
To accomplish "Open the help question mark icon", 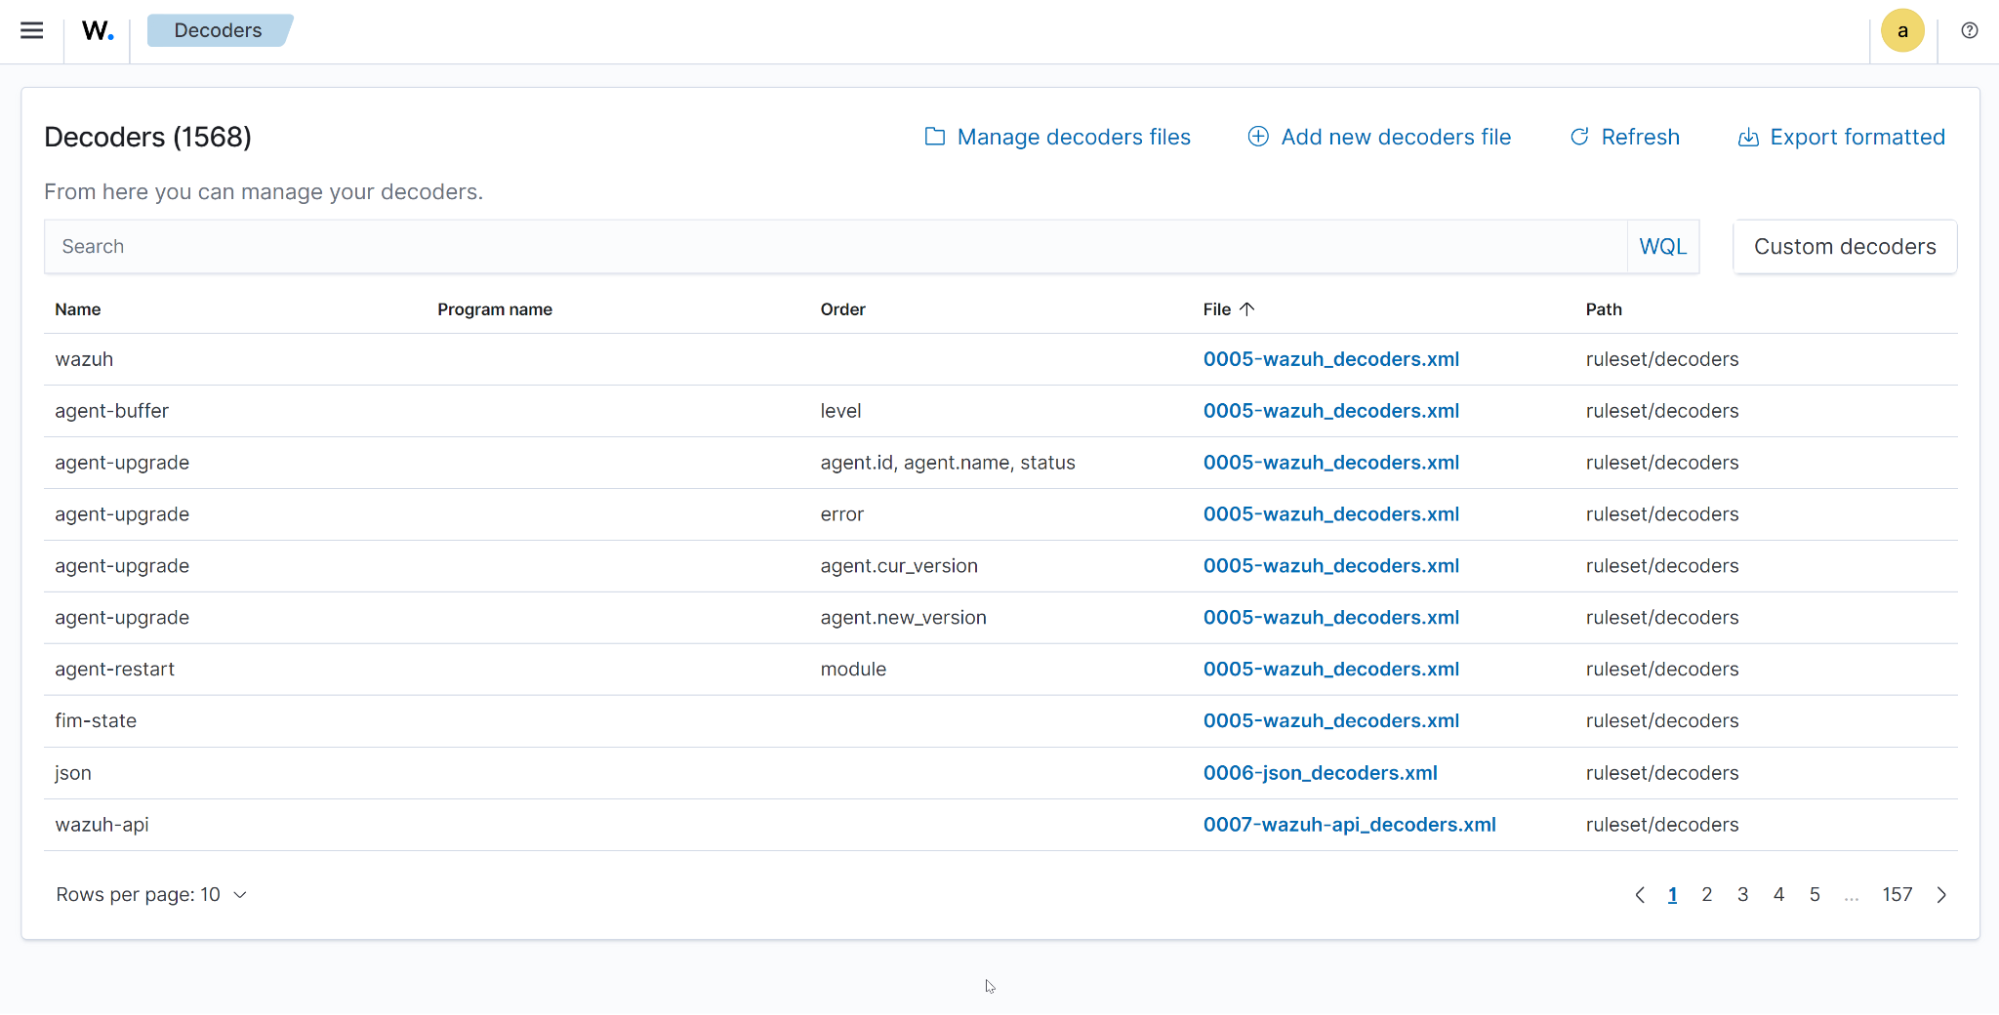I will [x=1968, y=30].
